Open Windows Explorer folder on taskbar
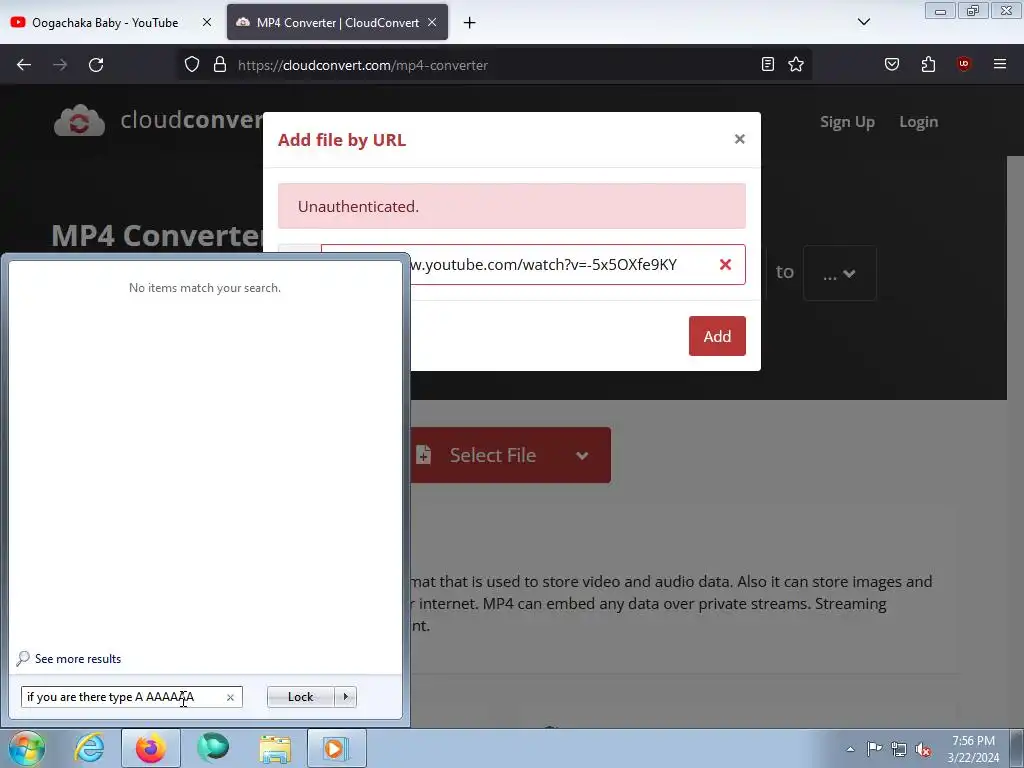Image resolution: width=1024 pixels, height=768 pixels. tap(275, 748)
